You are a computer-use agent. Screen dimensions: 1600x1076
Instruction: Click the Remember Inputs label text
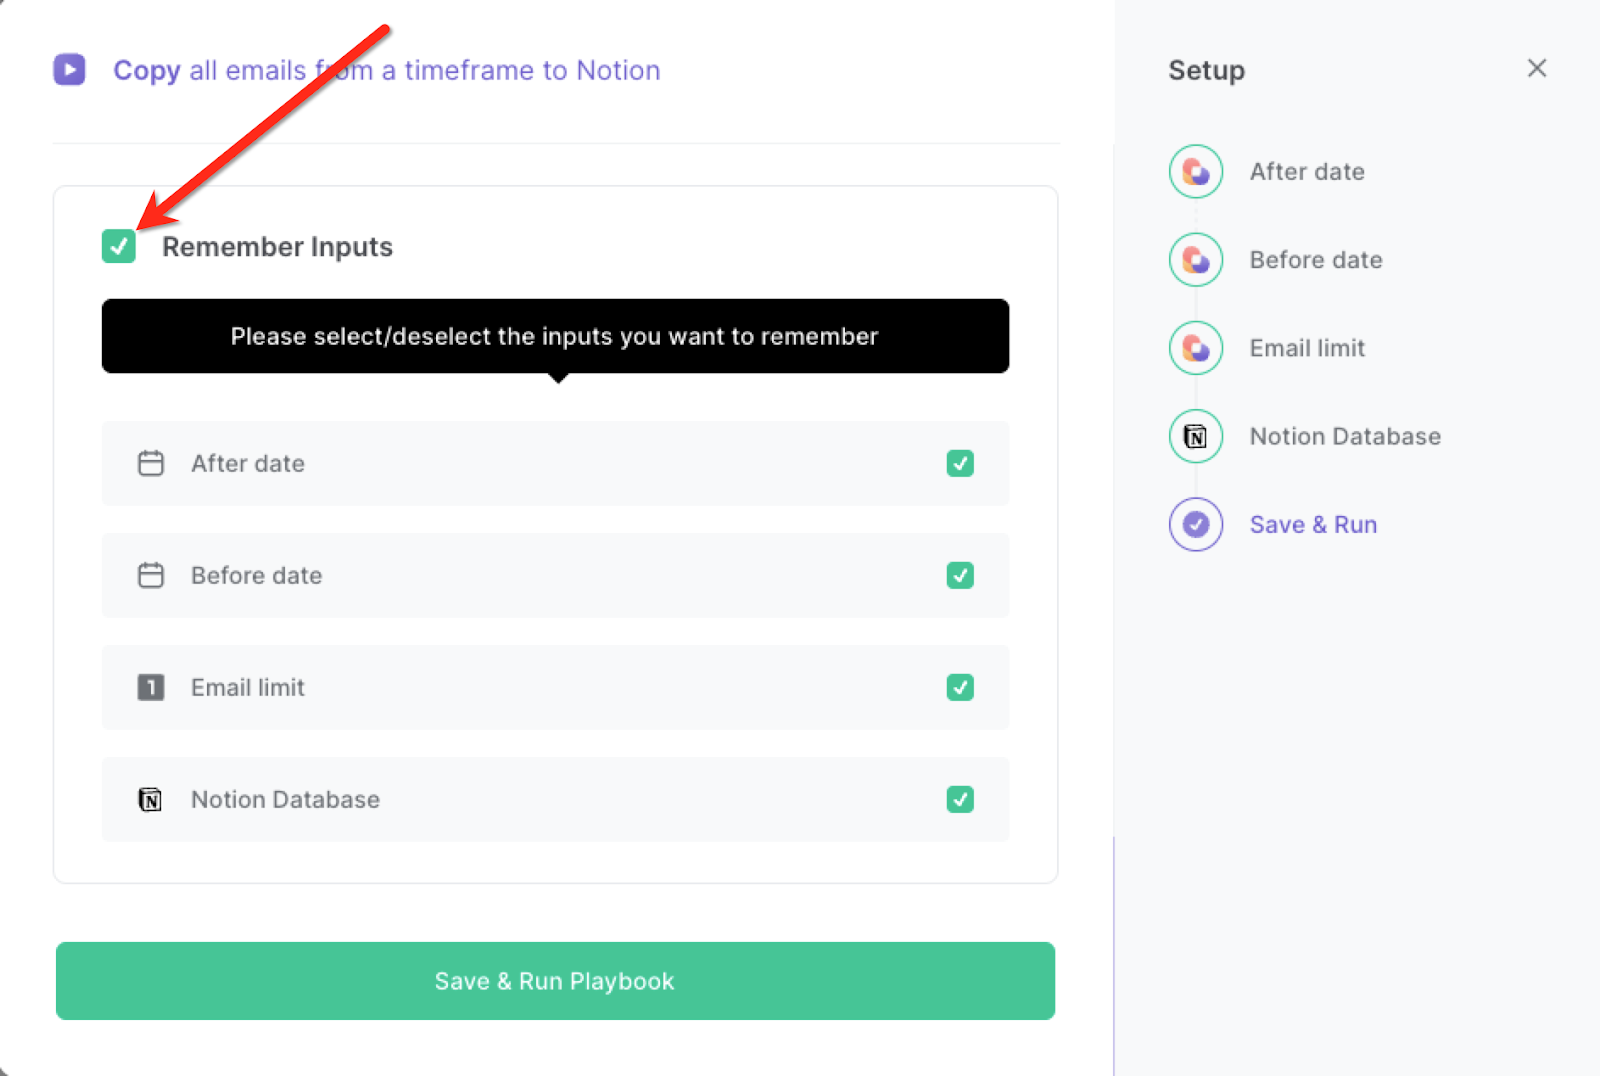(277, 247)
